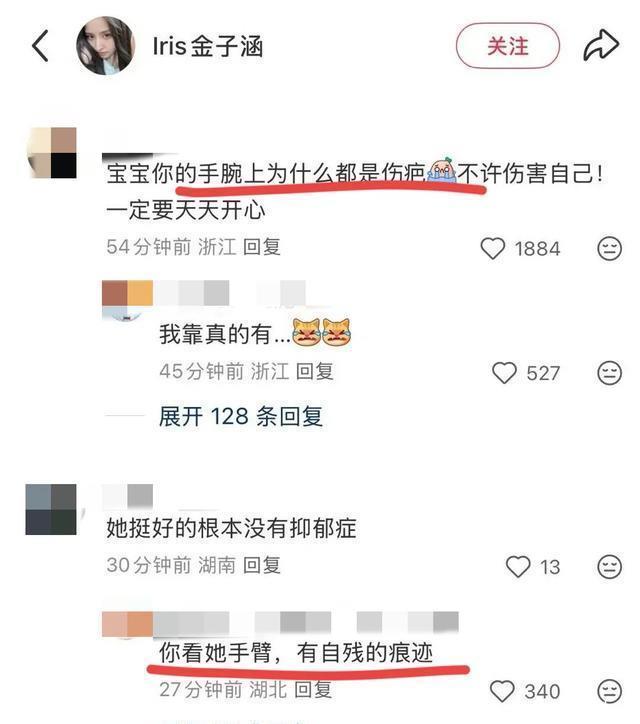Dislike the 1884-likes comment via face icon
The width and height of the screenshot is (640, 724).
(x=610, y=248)
